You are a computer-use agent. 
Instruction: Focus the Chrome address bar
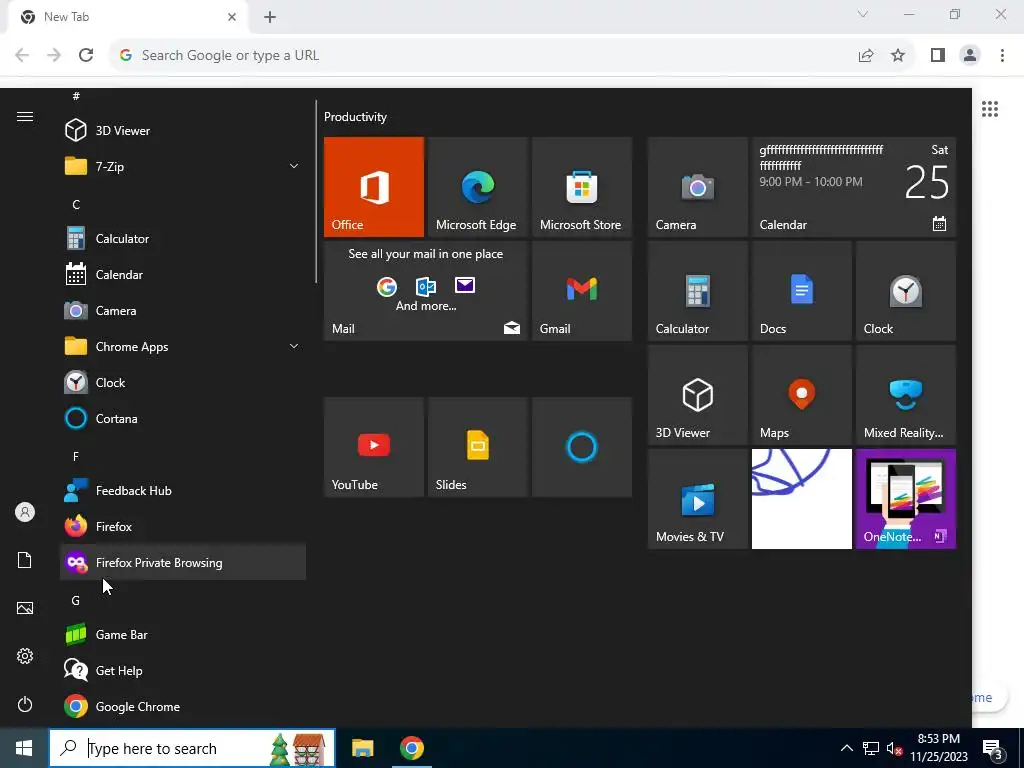pyautogui.click(x=483, y=56)
